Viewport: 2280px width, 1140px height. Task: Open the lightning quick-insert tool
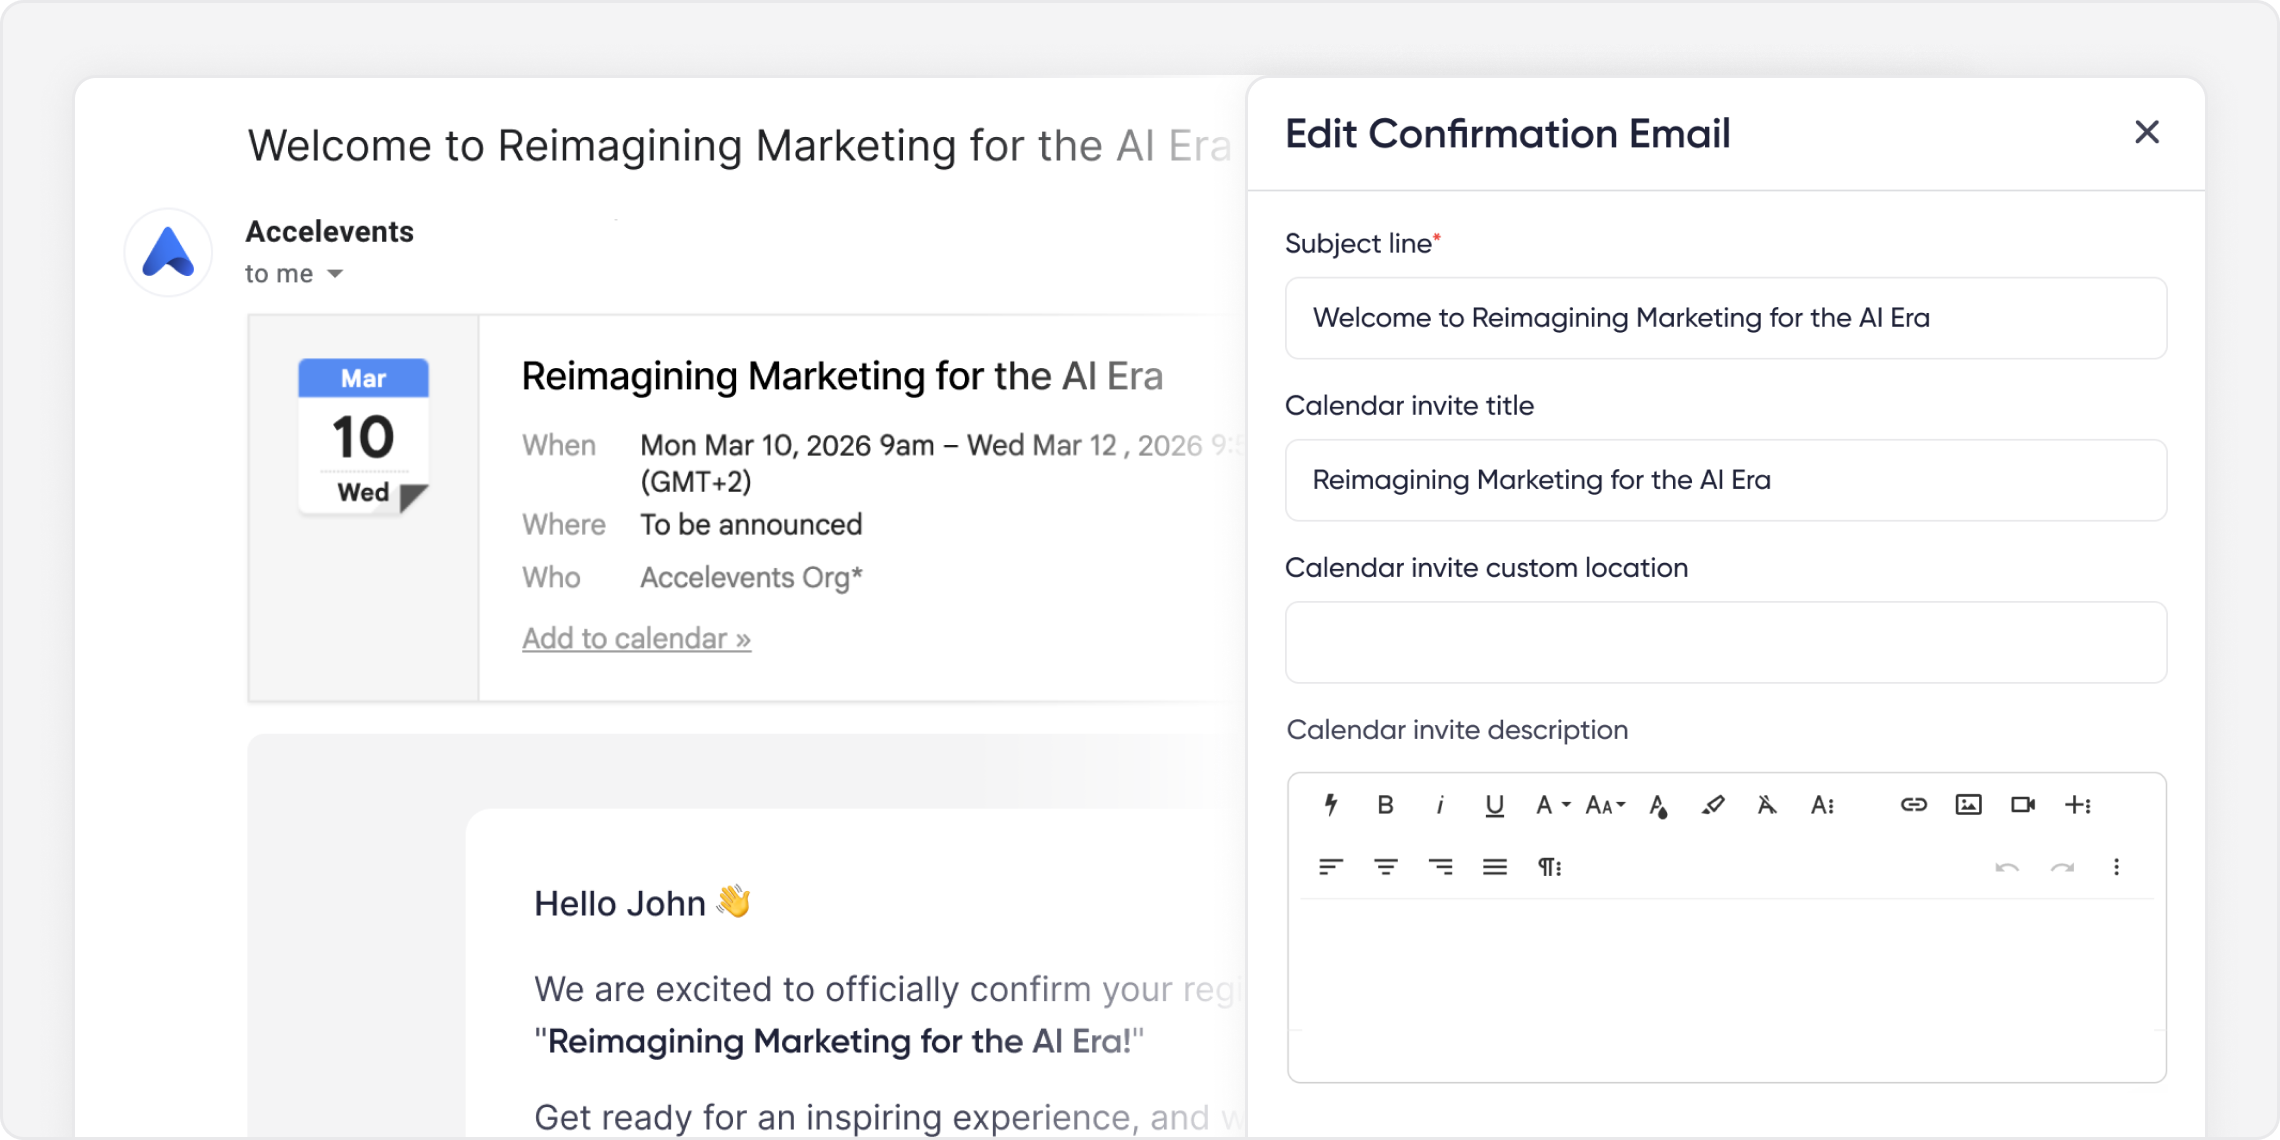1331,805
